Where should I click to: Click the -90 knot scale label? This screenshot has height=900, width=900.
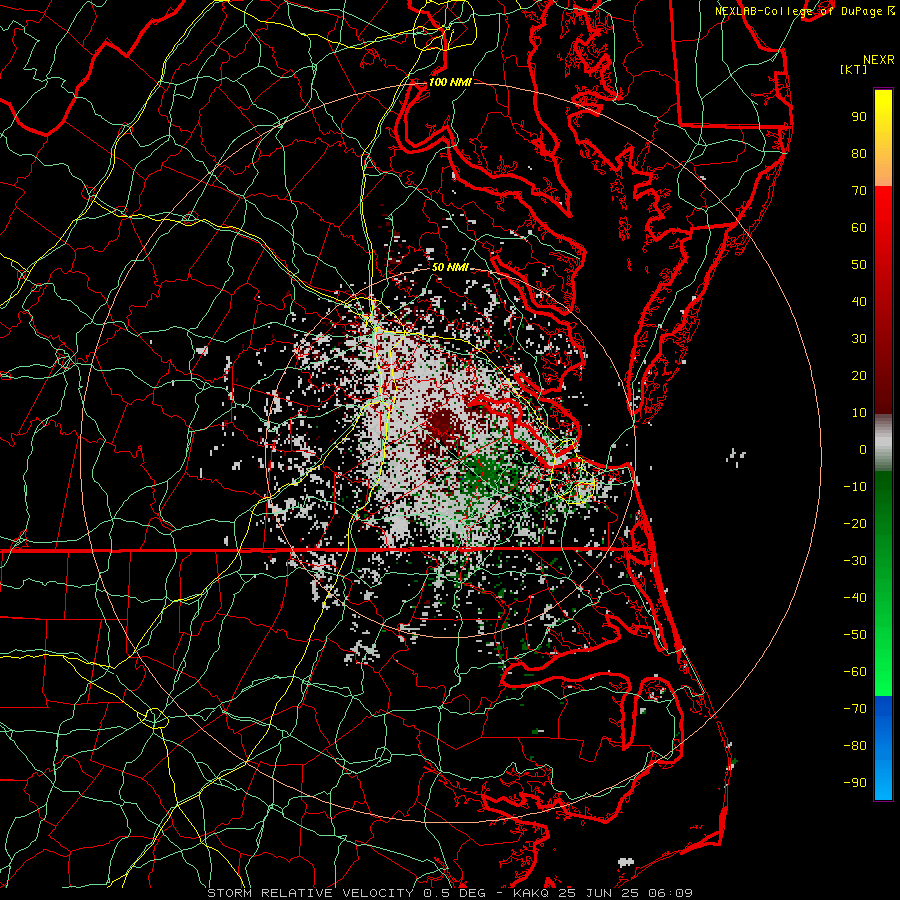point(855,783)
